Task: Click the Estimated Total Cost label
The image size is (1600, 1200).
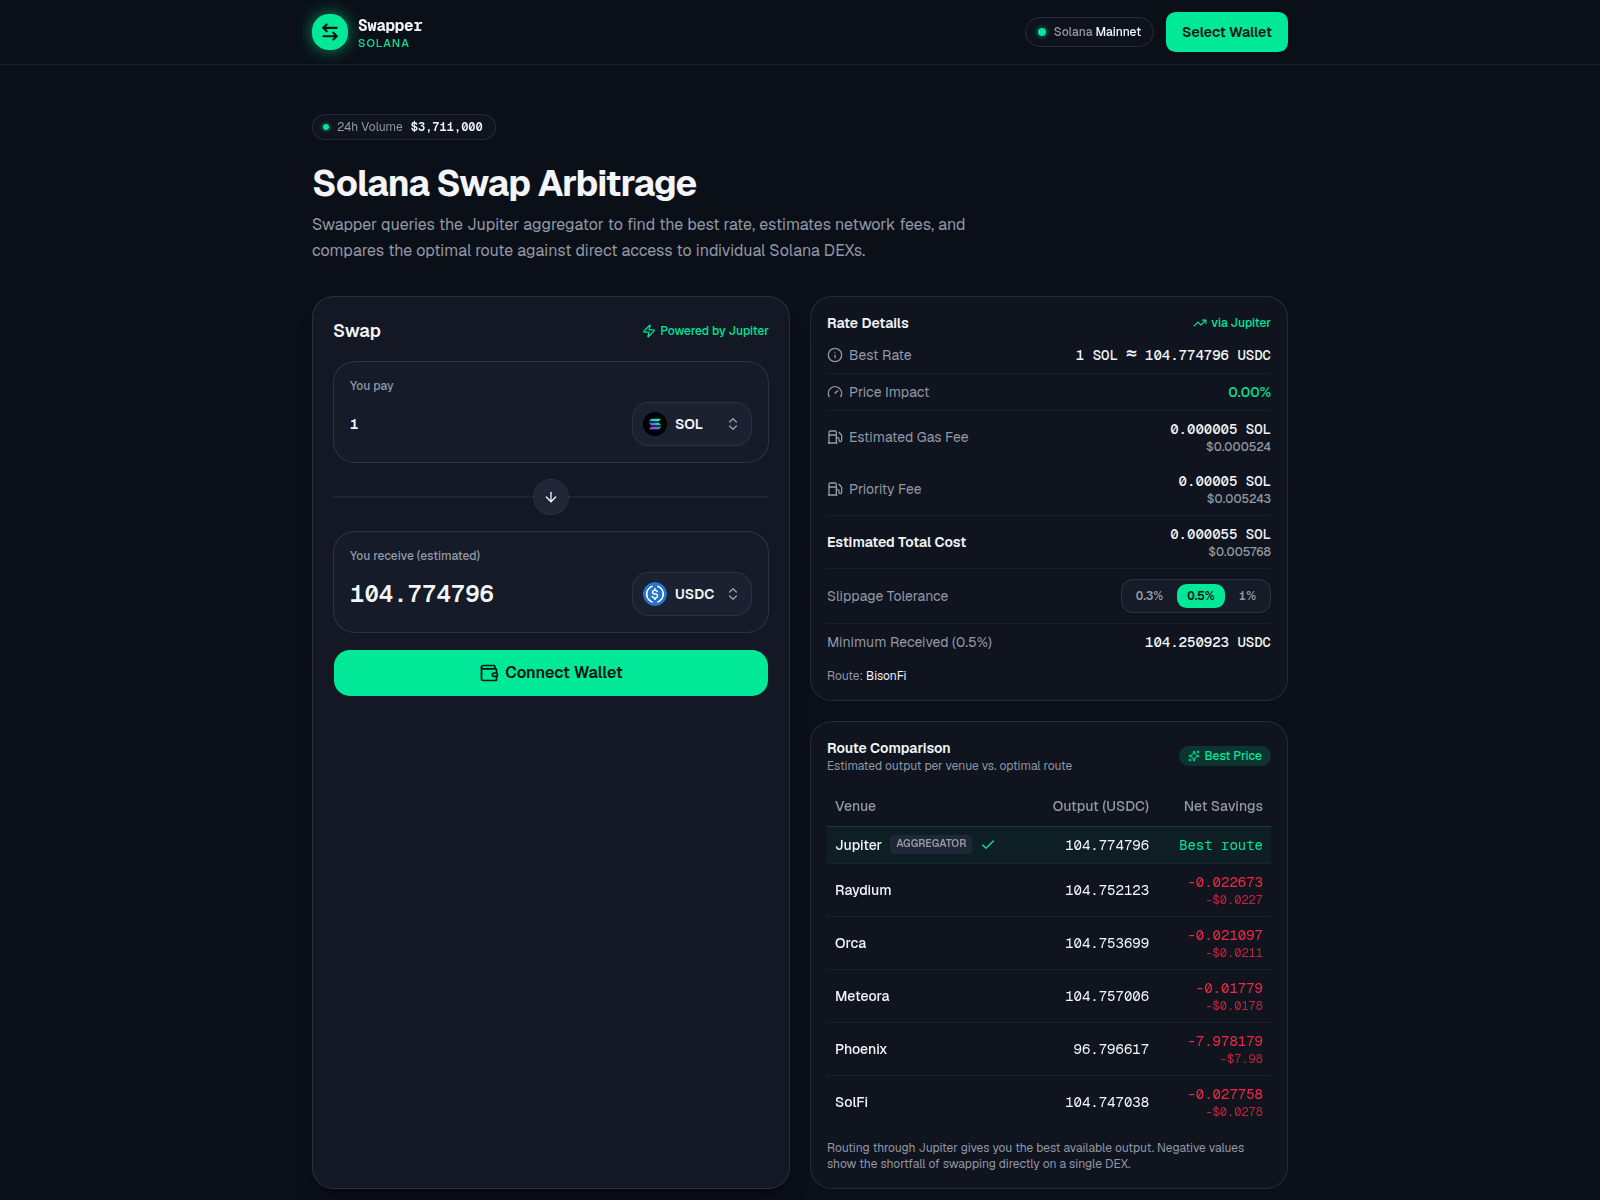Action: point(896,542)
